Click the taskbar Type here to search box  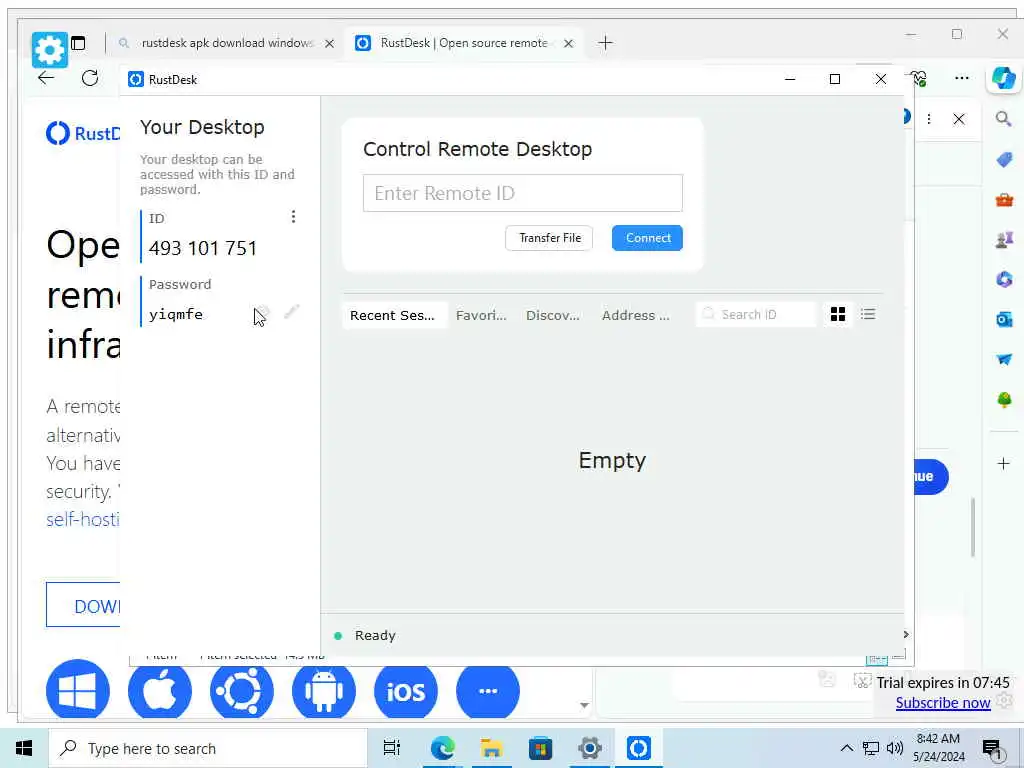click(x=208, y=748)
